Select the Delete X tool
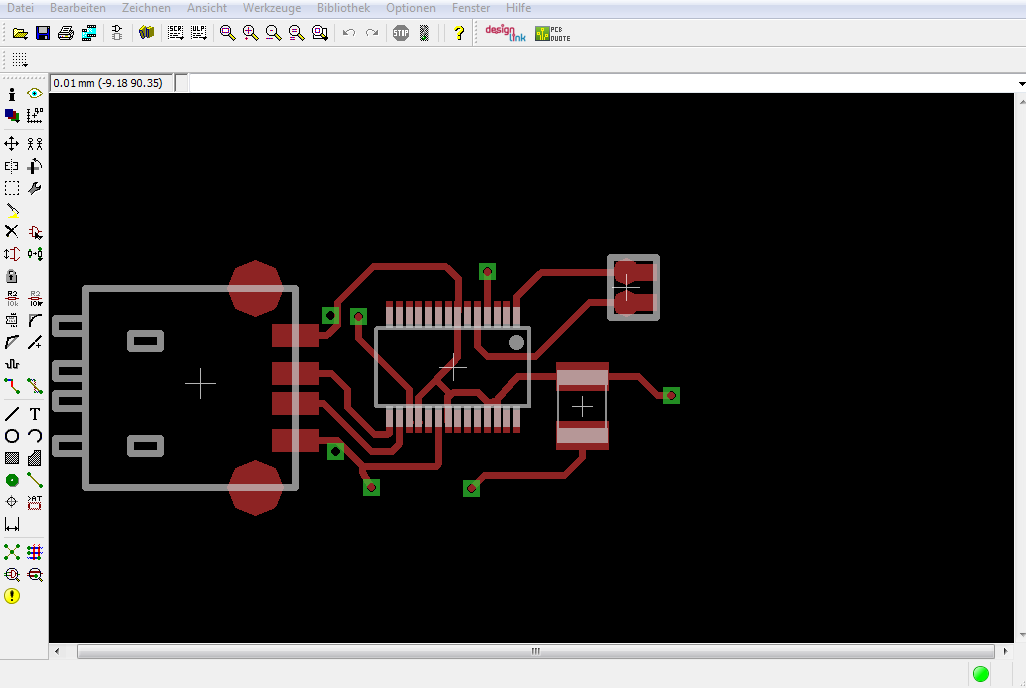The height and width of the screenshot is (688, 1026). pos(12,232)
